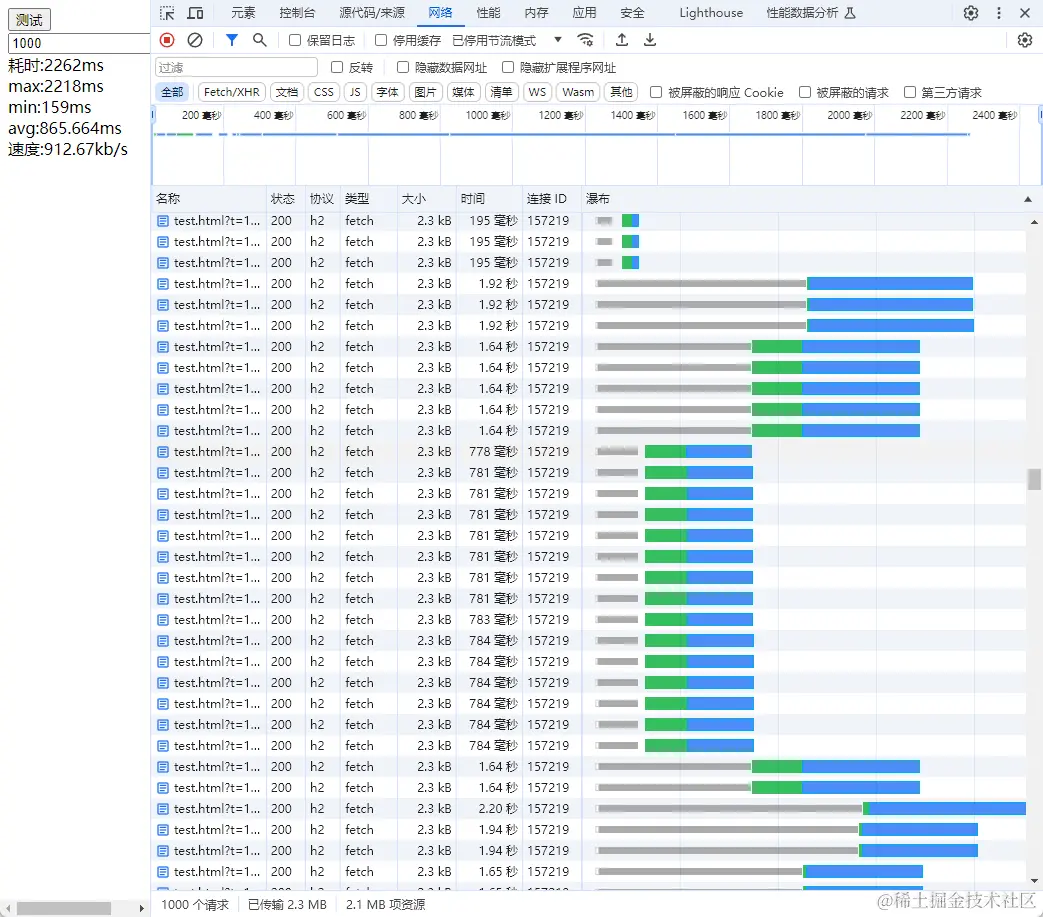The image size is (1043, 917).
Task: Click the request list vertical scrollbar thumb
Action: click(x=1034, y=479)
